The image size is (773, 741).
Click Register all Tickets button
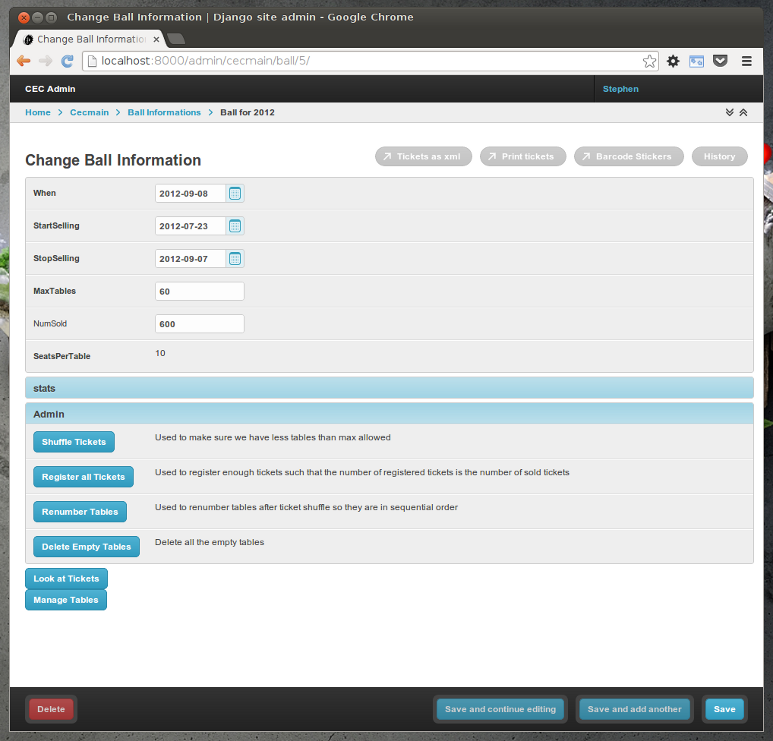(x=83, y=477)
